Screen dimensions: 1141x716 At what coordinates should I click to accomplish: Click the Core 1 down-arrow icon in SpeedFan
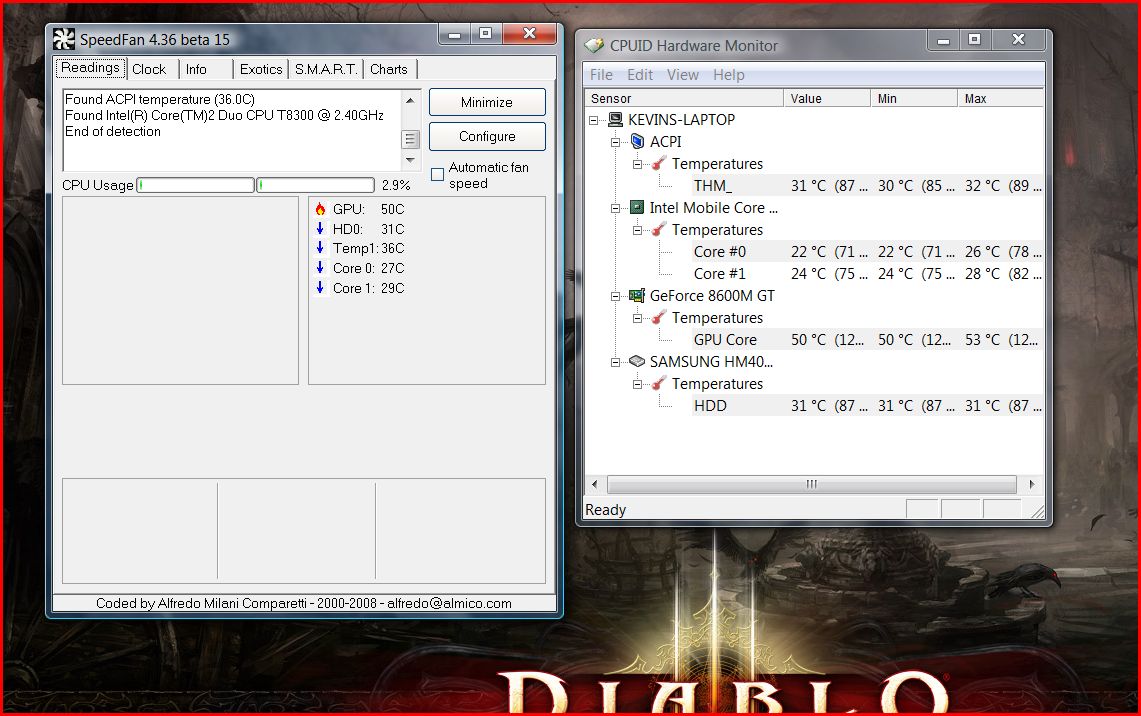[320, 287]
